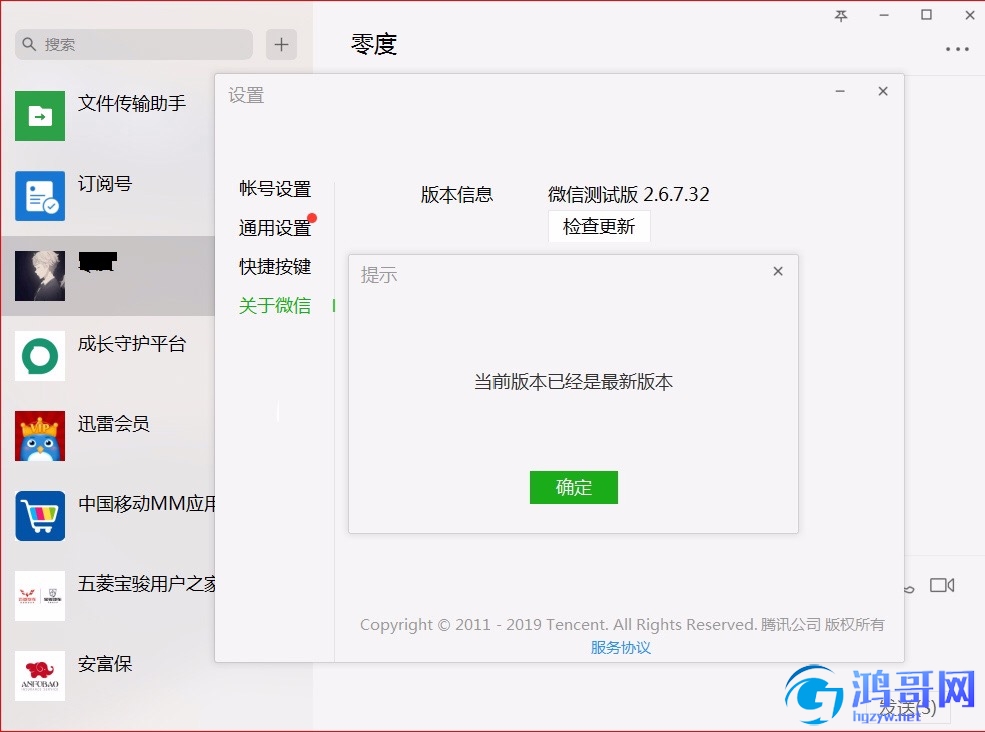985x732 pixels.
Task: Pin the WeChat window on top
Action: [841, 16]
